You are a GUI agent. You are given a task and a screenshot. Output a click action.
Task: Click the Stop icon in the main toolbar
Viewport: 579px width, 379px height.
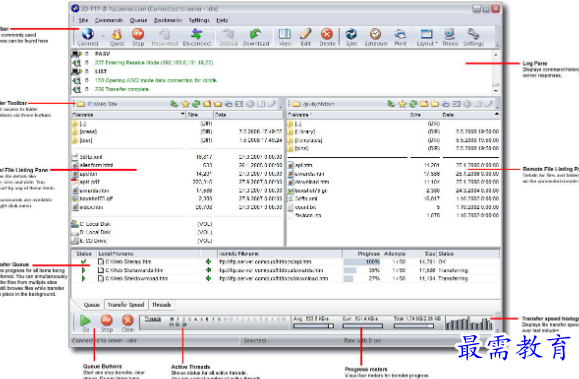(138, 34)
